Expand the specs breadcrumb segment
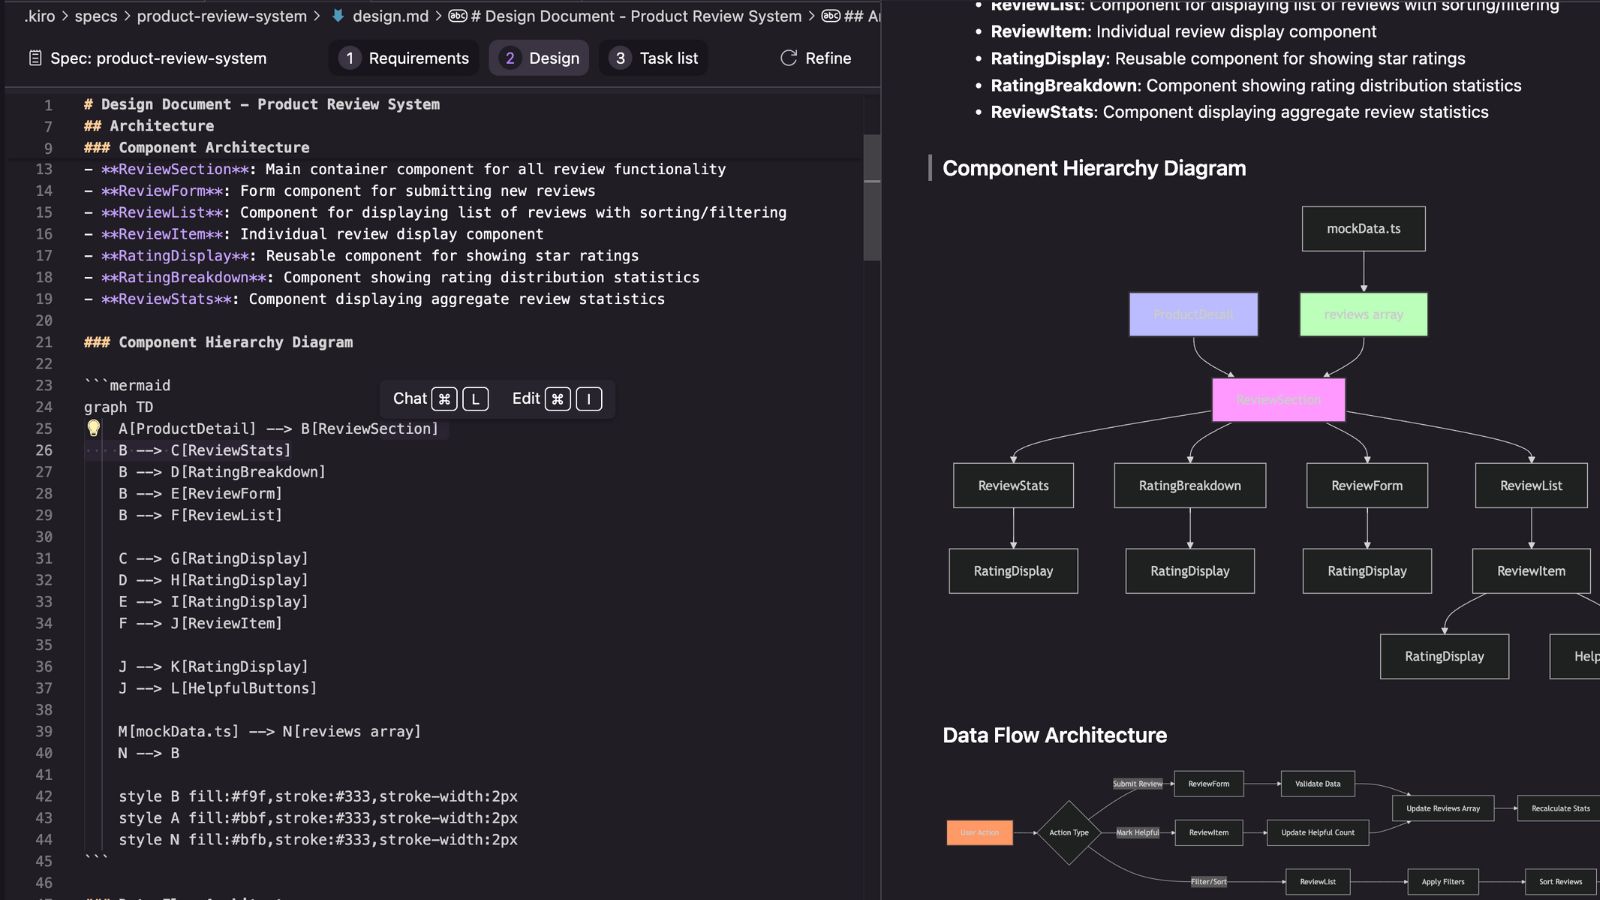The height and width of the screenshot is (900, 1600). pos(96,16)
